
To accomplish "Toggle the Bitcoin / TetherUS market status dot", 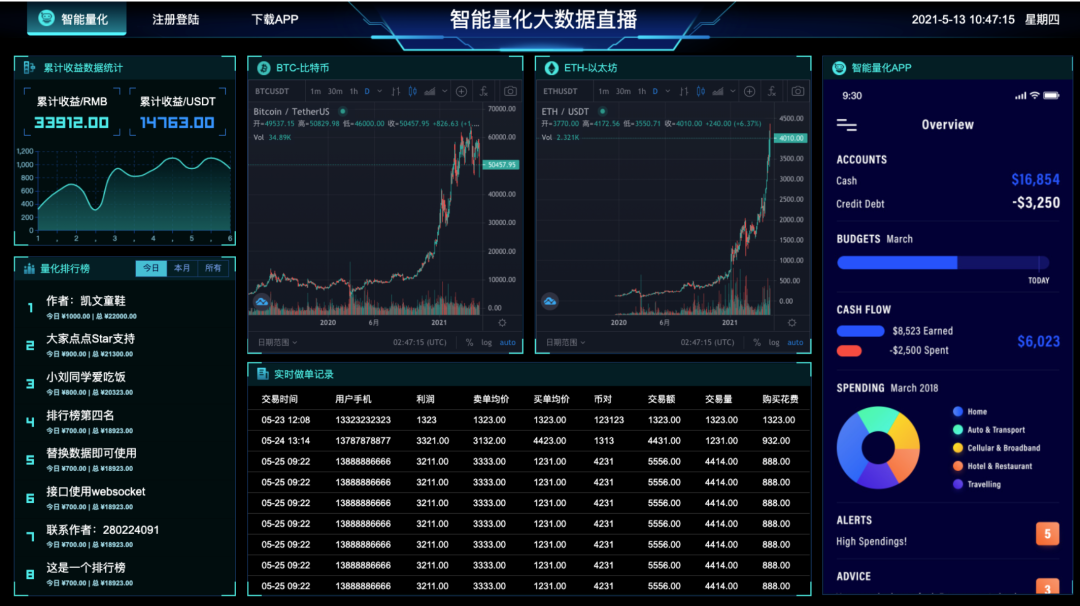I will click(x=342, y=111).
